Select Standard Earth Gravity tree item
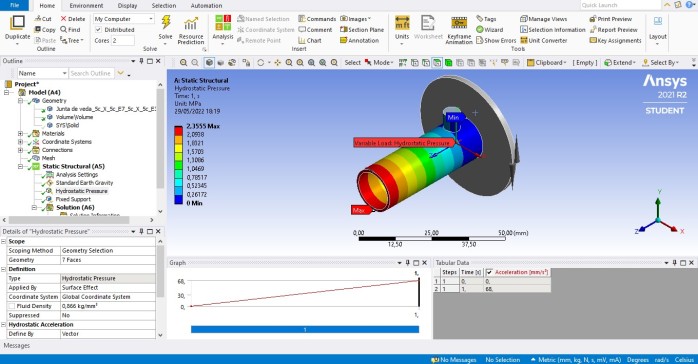 (x=84, y=183)
